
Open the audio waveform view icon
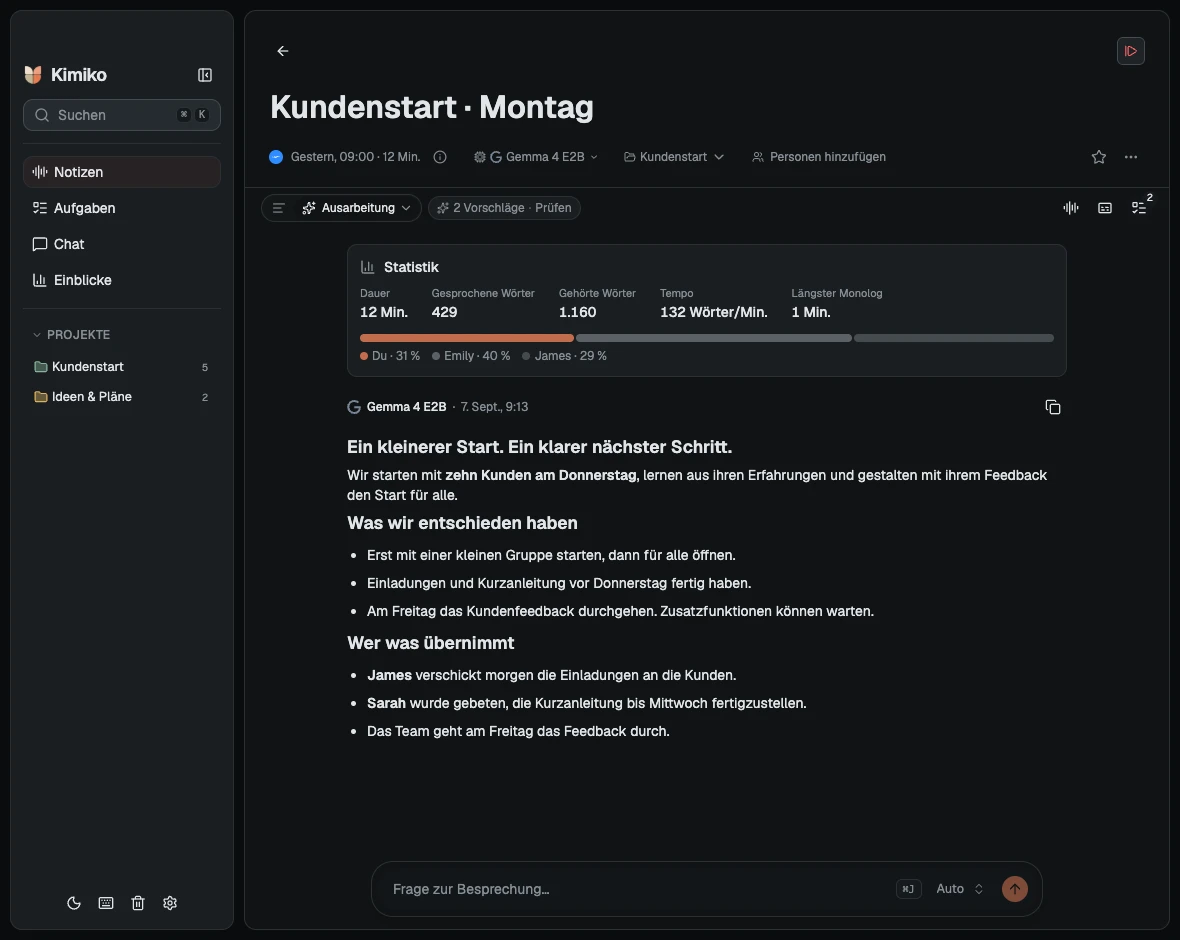point(1071,208)
